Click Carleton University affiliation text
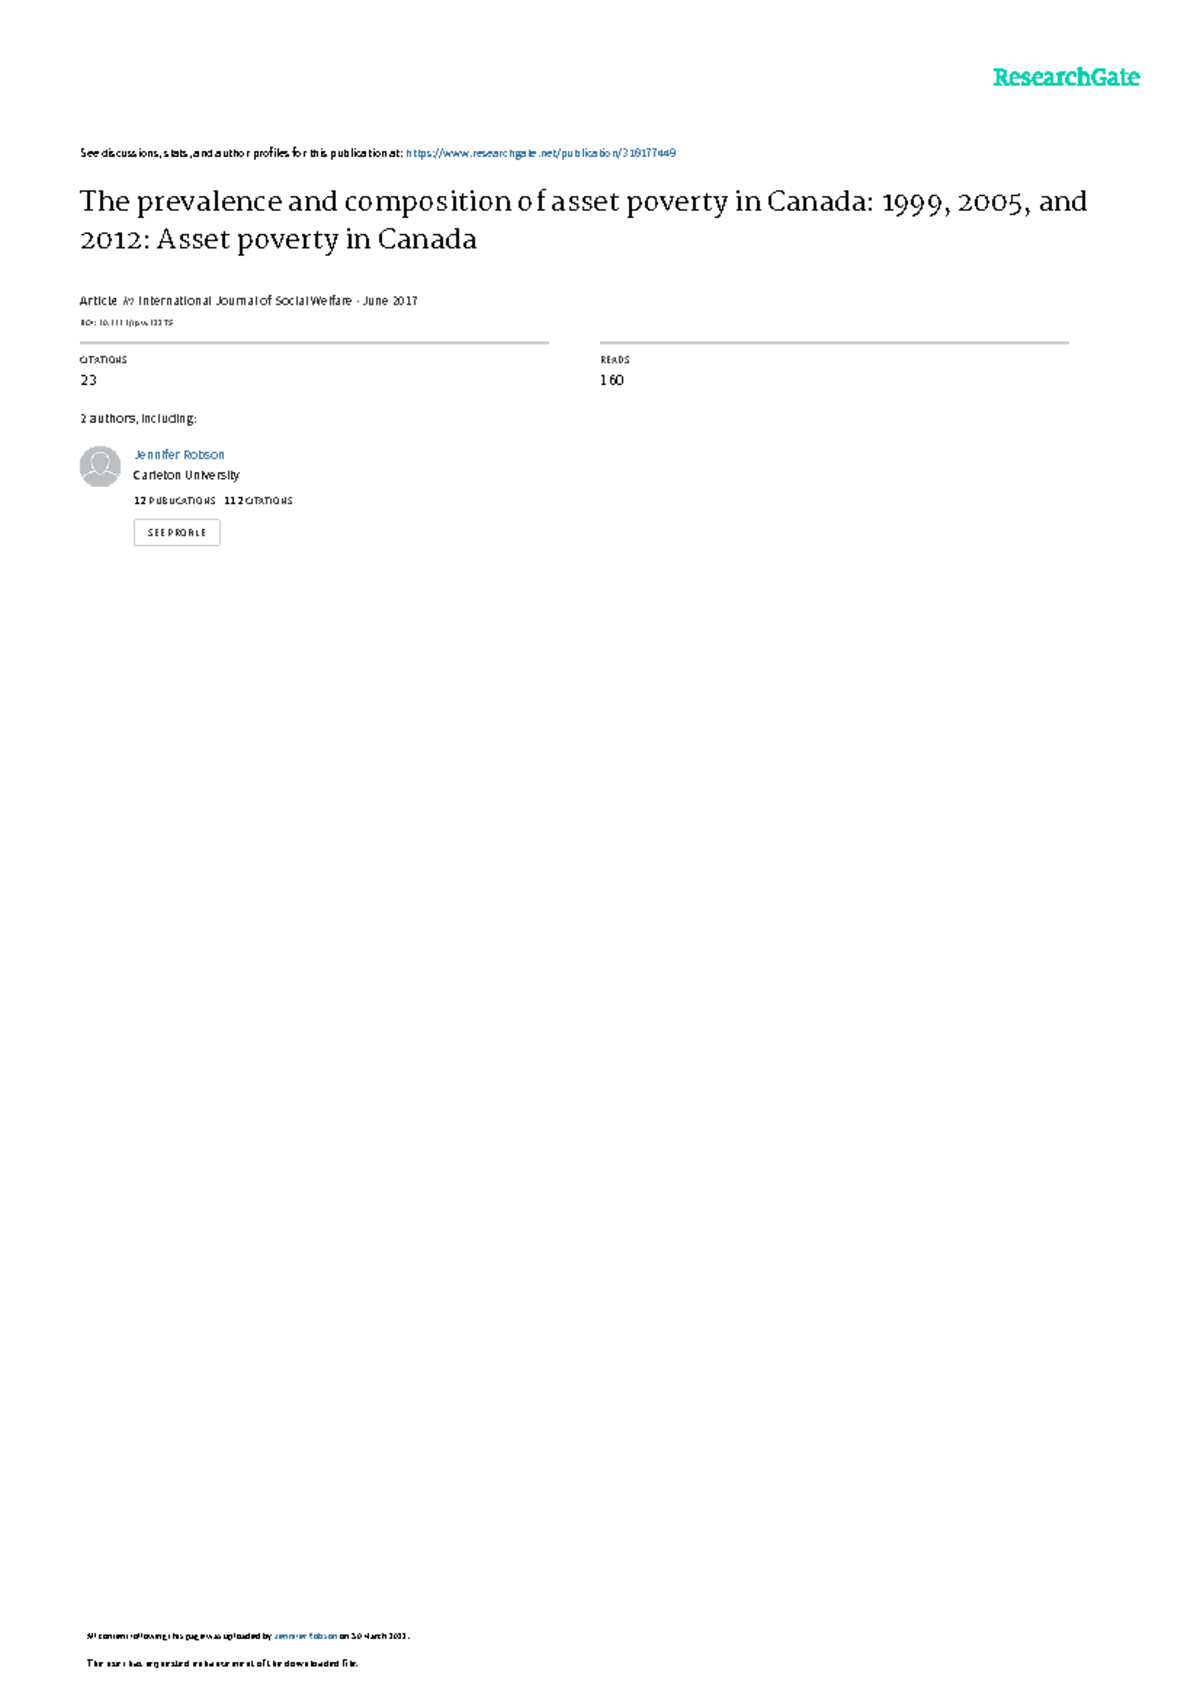Screen dimensions: 1200x1697 point(186,475)
